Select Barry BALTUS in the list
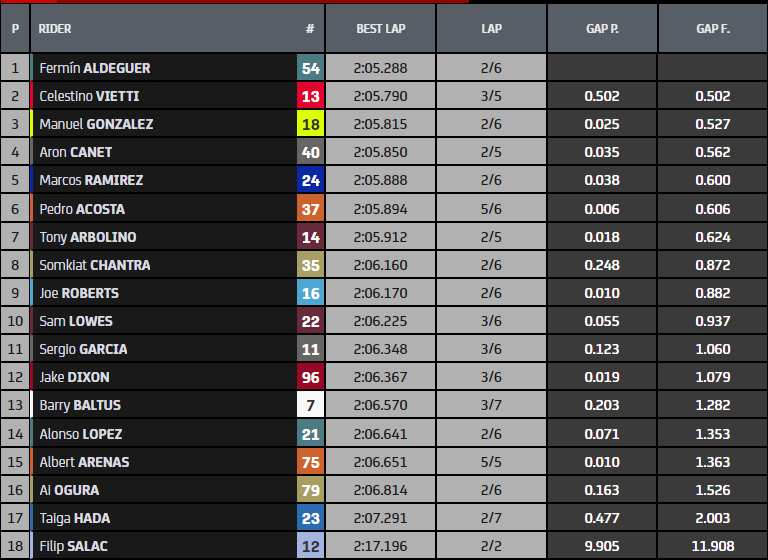 [80, 406]
